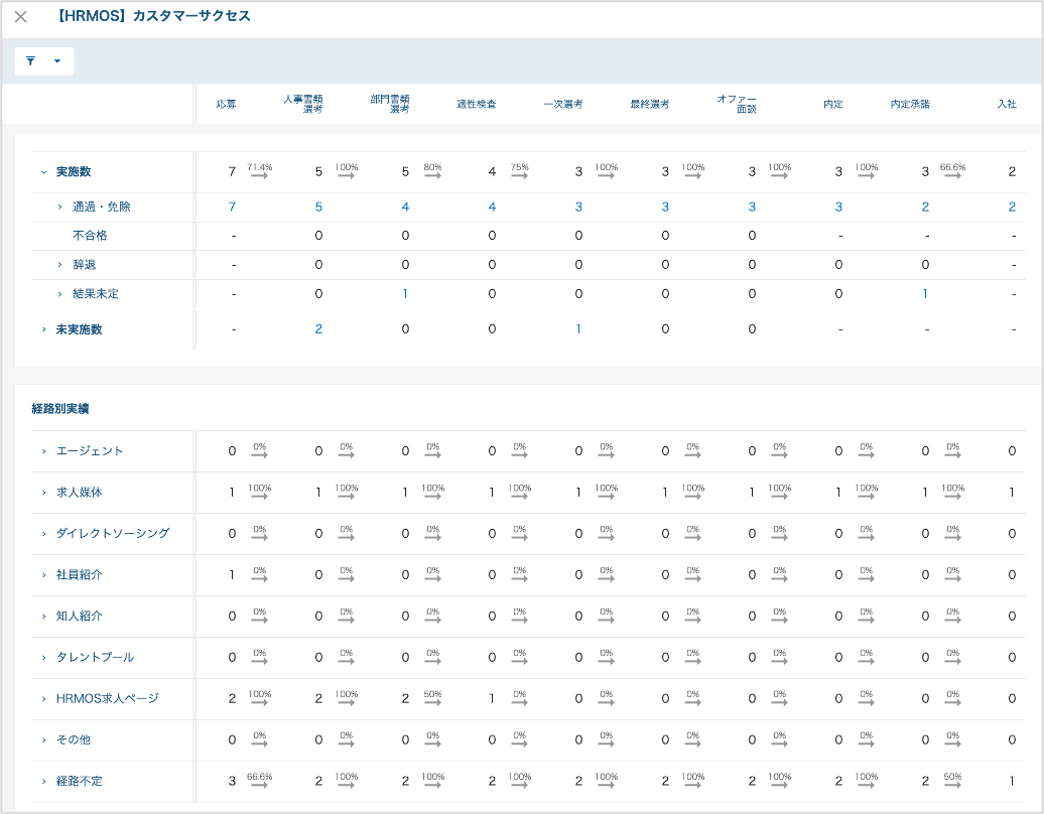Select the 適性検査 column header
Image resolution: width=1044 pixels, height=814 pixels.
[x=477, y=104]
